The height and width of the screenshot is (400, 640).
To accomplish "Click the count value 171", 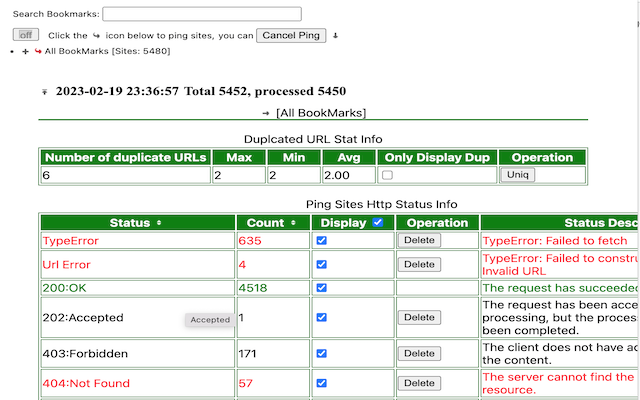I will click(x=247, y=353).
